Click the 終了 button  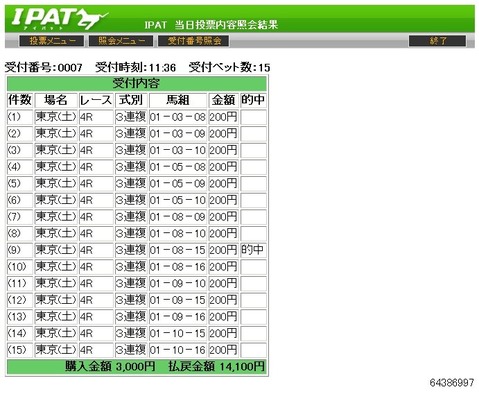(437, 41)
